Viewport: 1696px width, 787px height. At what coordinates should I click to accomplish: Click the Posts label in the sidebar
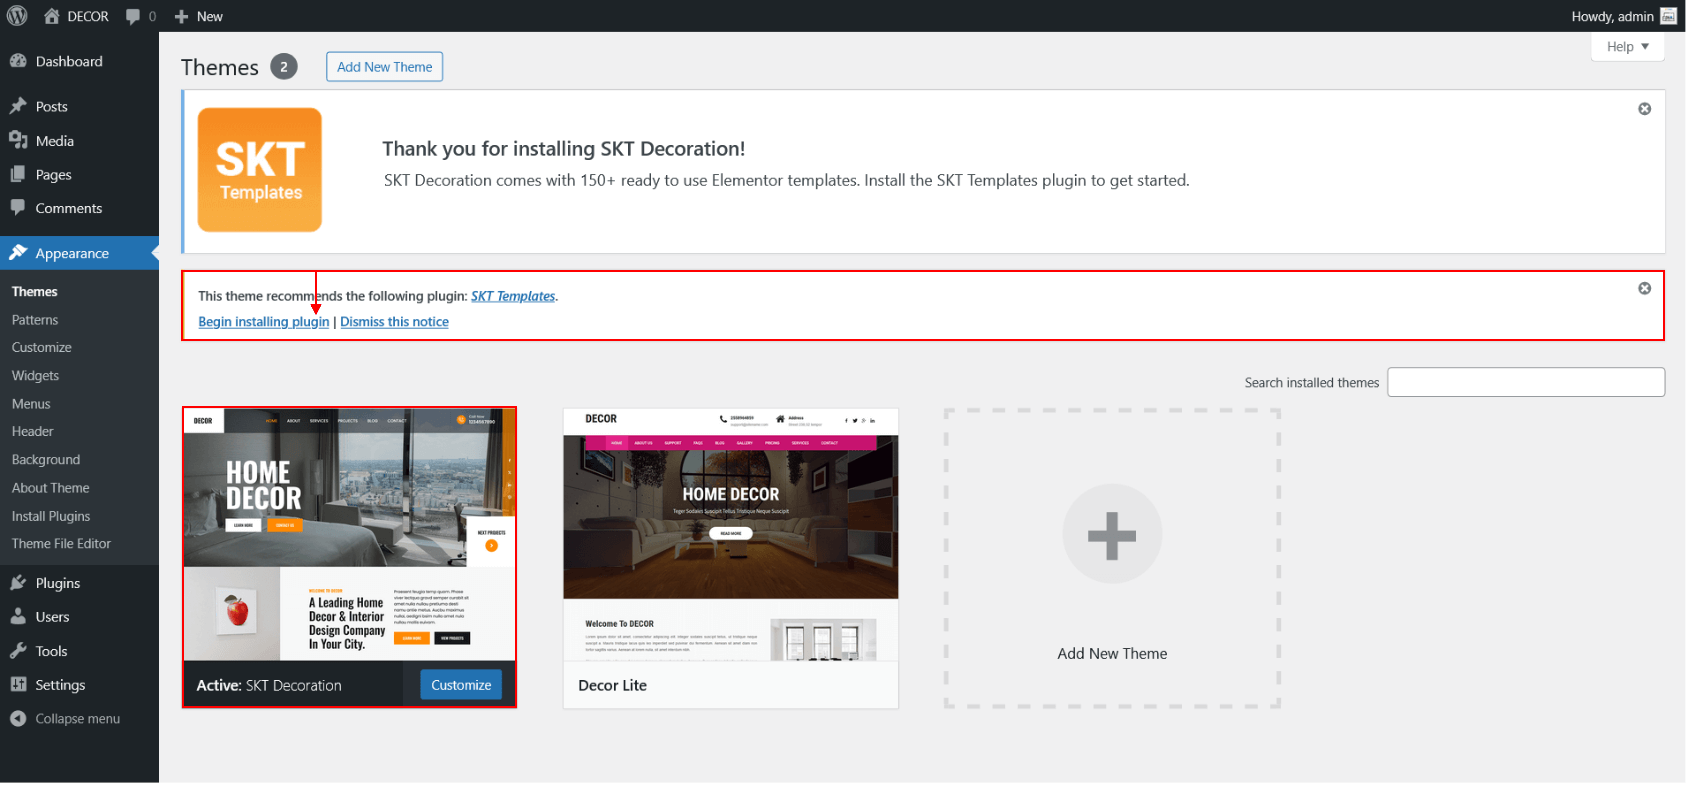[x=52, y=106]
